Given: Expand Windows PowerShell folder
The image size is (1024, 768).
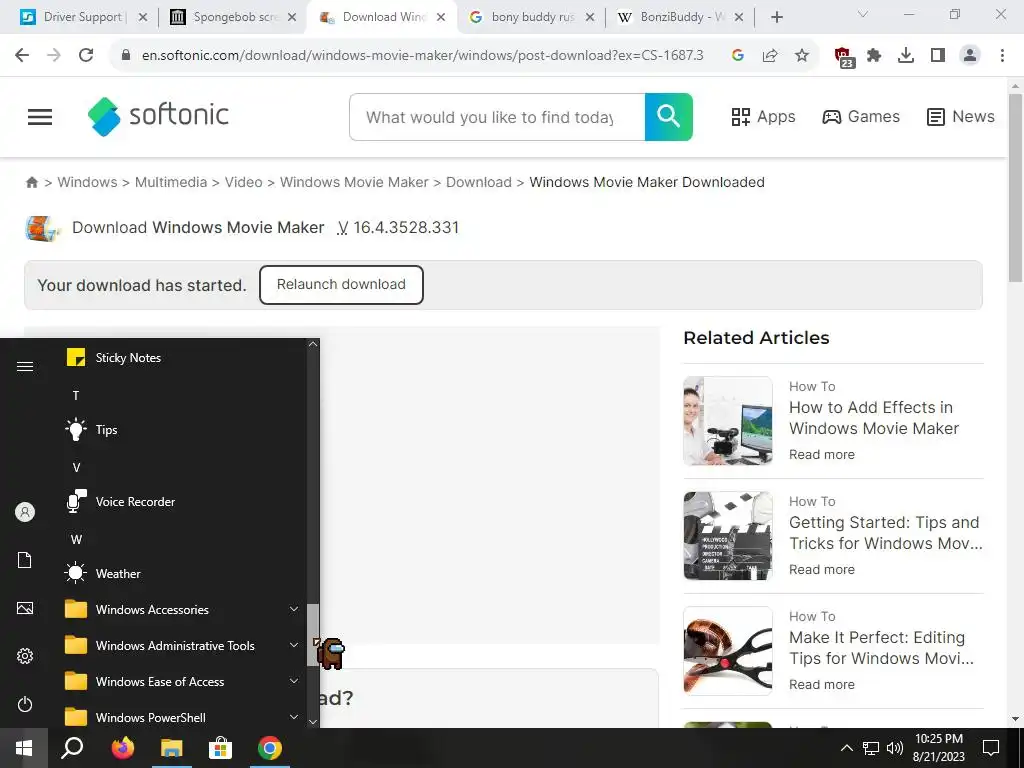Looking at the screenshot, I should coord(182,716).
